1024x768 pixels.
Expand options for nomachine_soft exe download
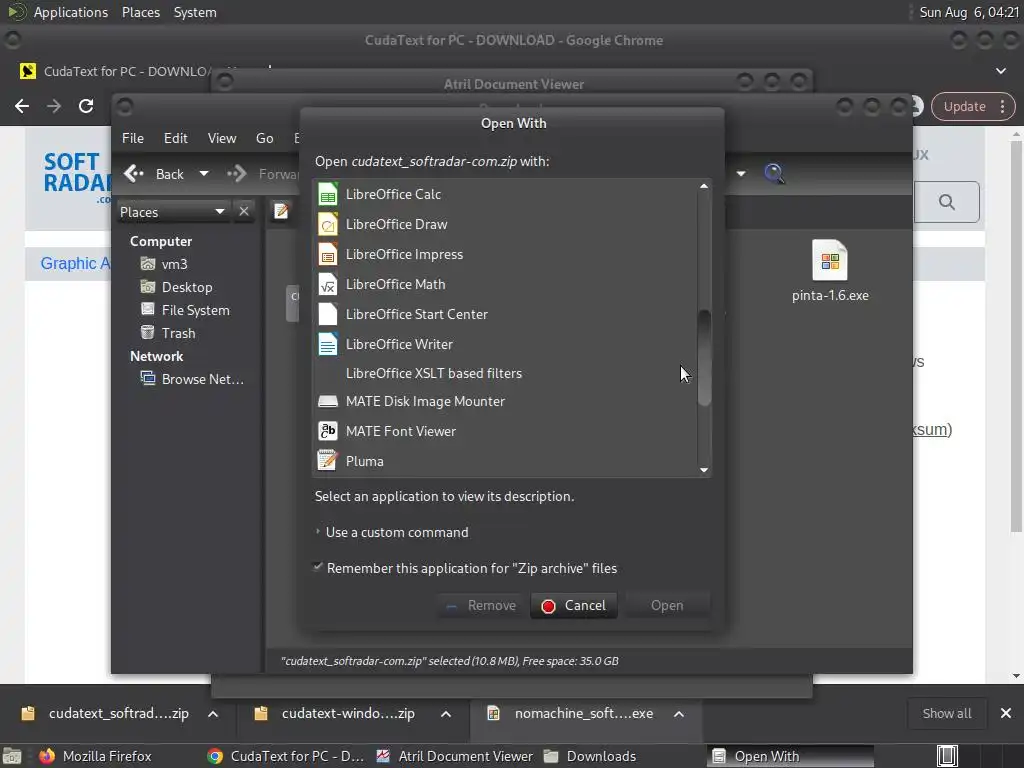coord(679,714)
